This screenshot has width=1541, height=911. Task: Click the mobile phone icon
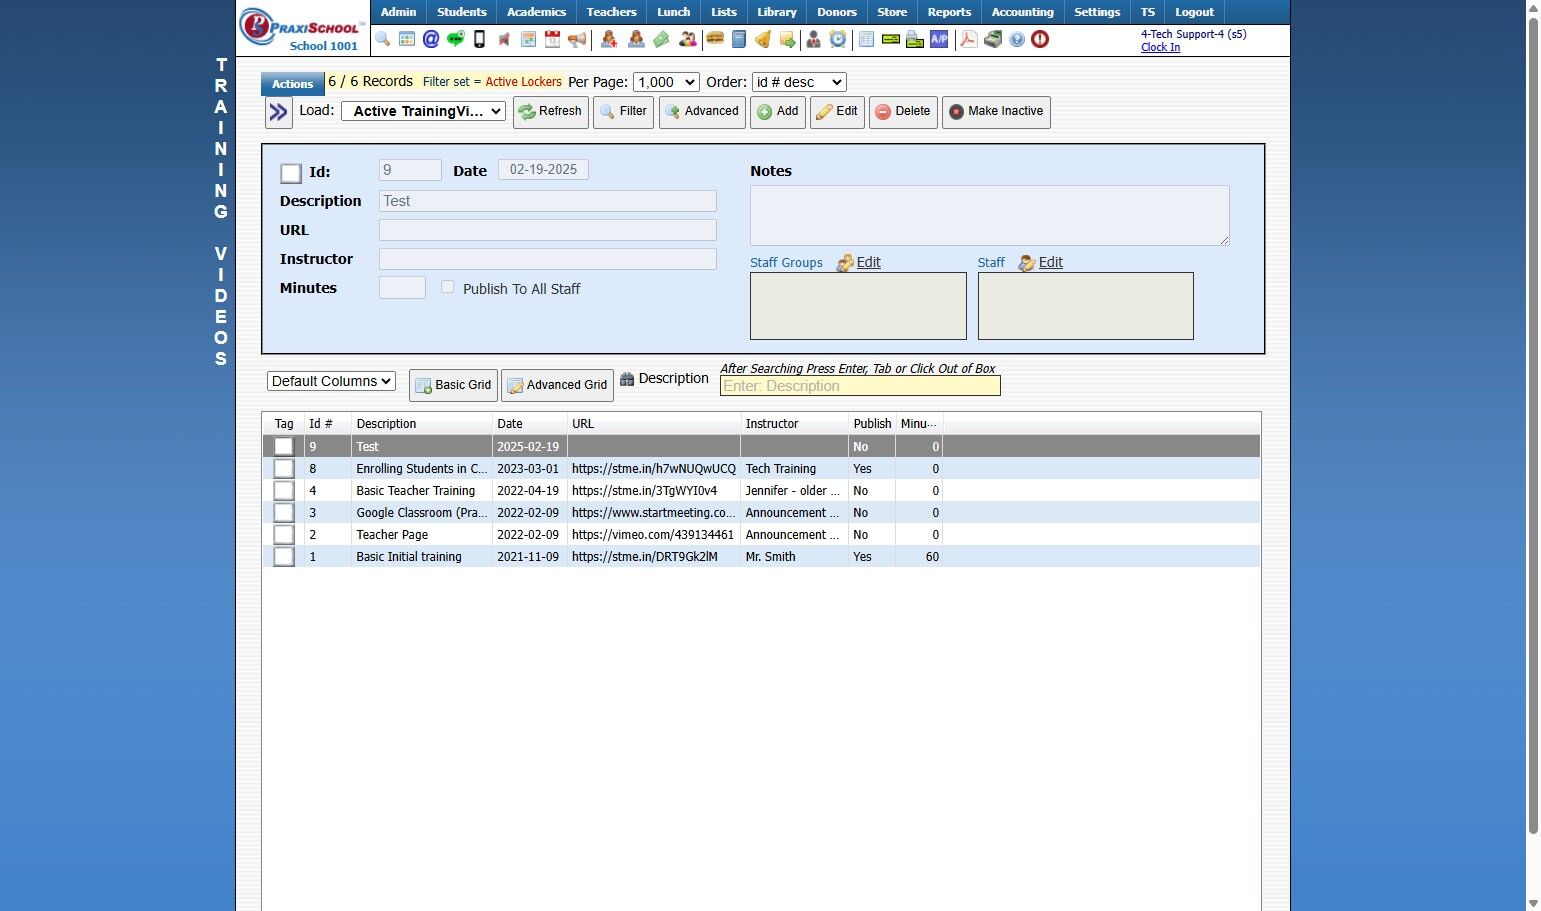(x=479, y=39)
